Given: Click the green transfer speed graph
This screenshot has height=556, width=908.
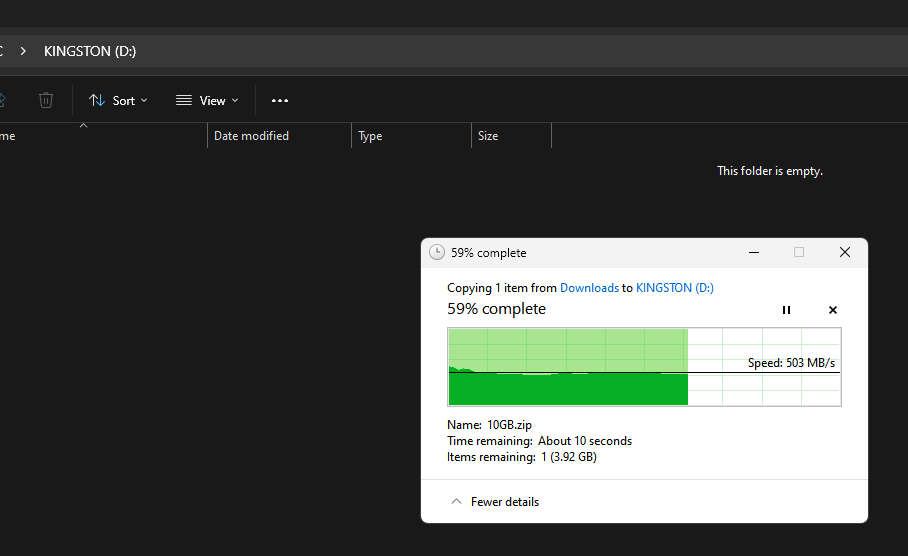Looking at the screenshot, I should click(x=645, y=367).
